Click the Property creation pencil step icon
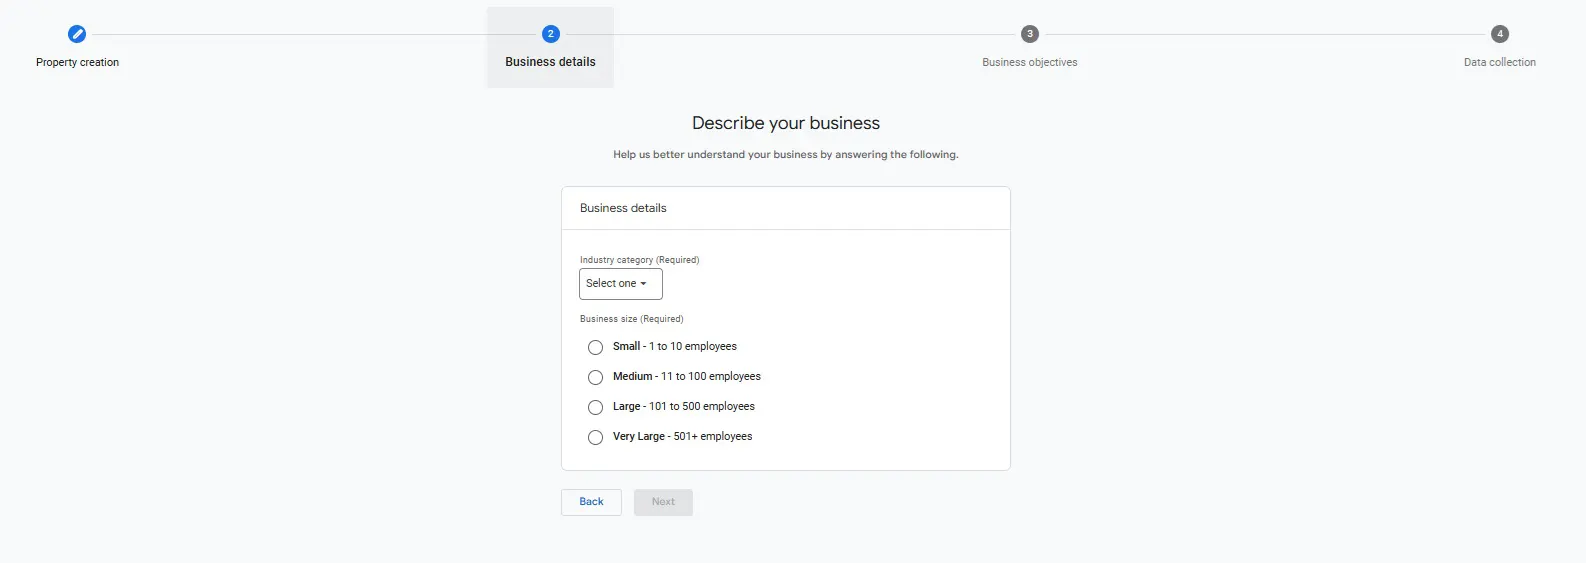 (x=77, y=34)
